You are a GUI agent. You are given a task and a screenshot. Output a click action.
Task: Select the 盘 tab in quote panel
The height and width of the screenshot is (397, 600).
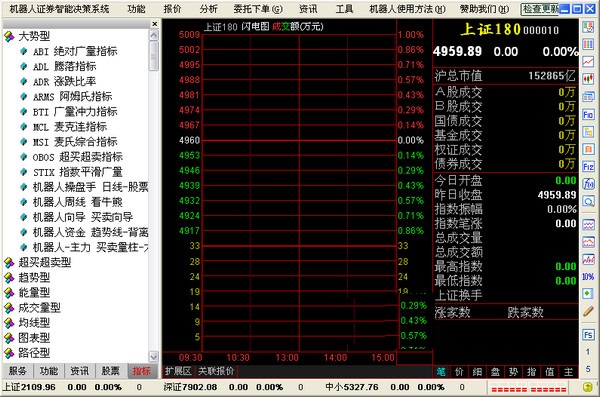[495, 372]
